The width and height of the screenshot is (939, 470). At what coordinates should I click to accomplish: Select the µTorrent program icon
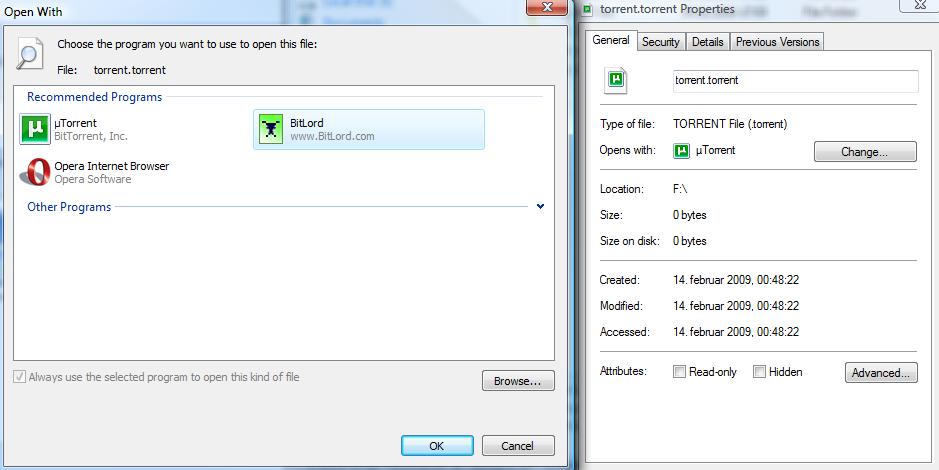coord(35,129)
